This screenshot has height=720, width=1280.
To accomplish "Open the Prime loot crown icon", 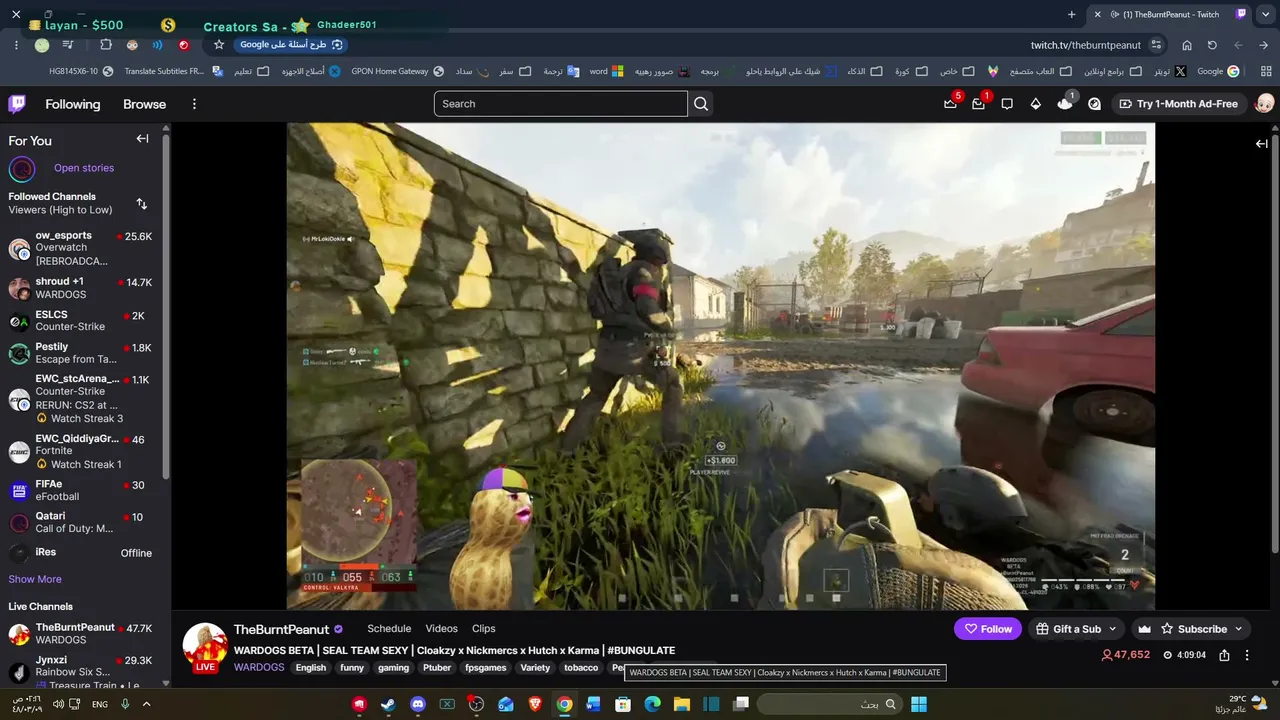I will (950, 104).
